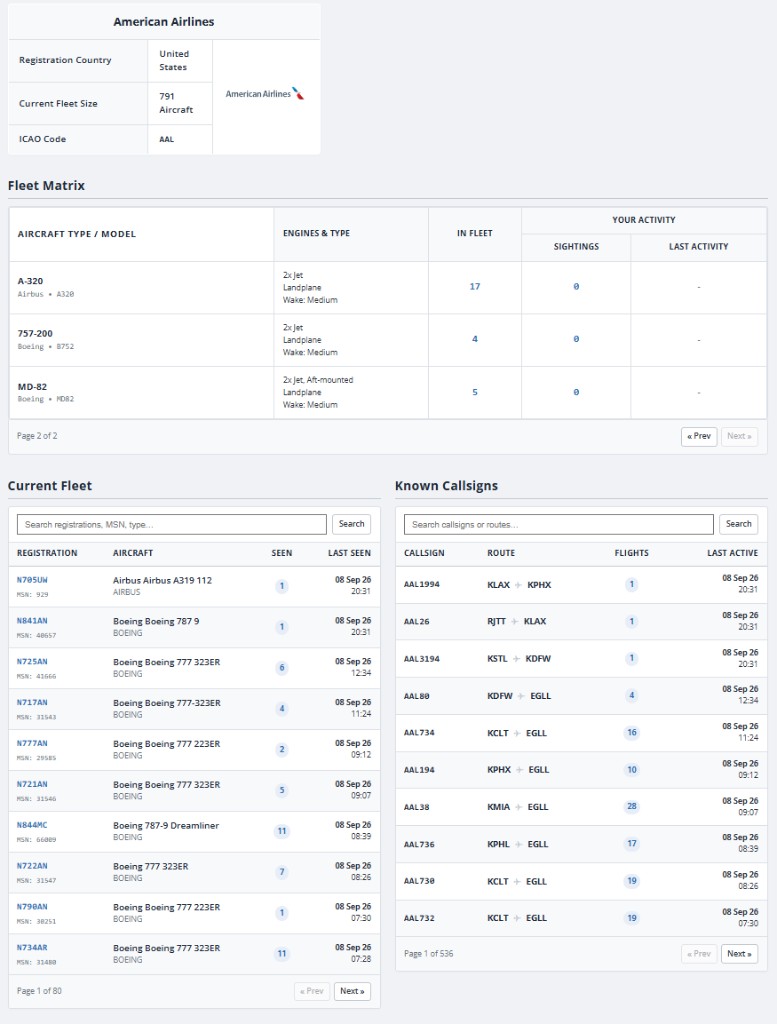Open registration N721AN
777x1024 pixels.
(x=32, y=784)
